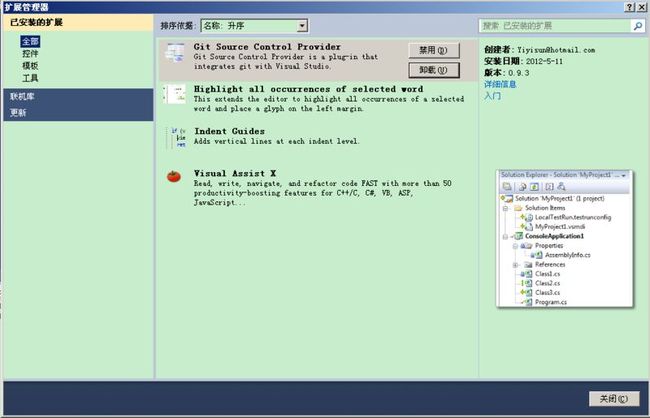Click the Indent Guides description text
Screen dimensions: 650x418
tap(276, 141)
